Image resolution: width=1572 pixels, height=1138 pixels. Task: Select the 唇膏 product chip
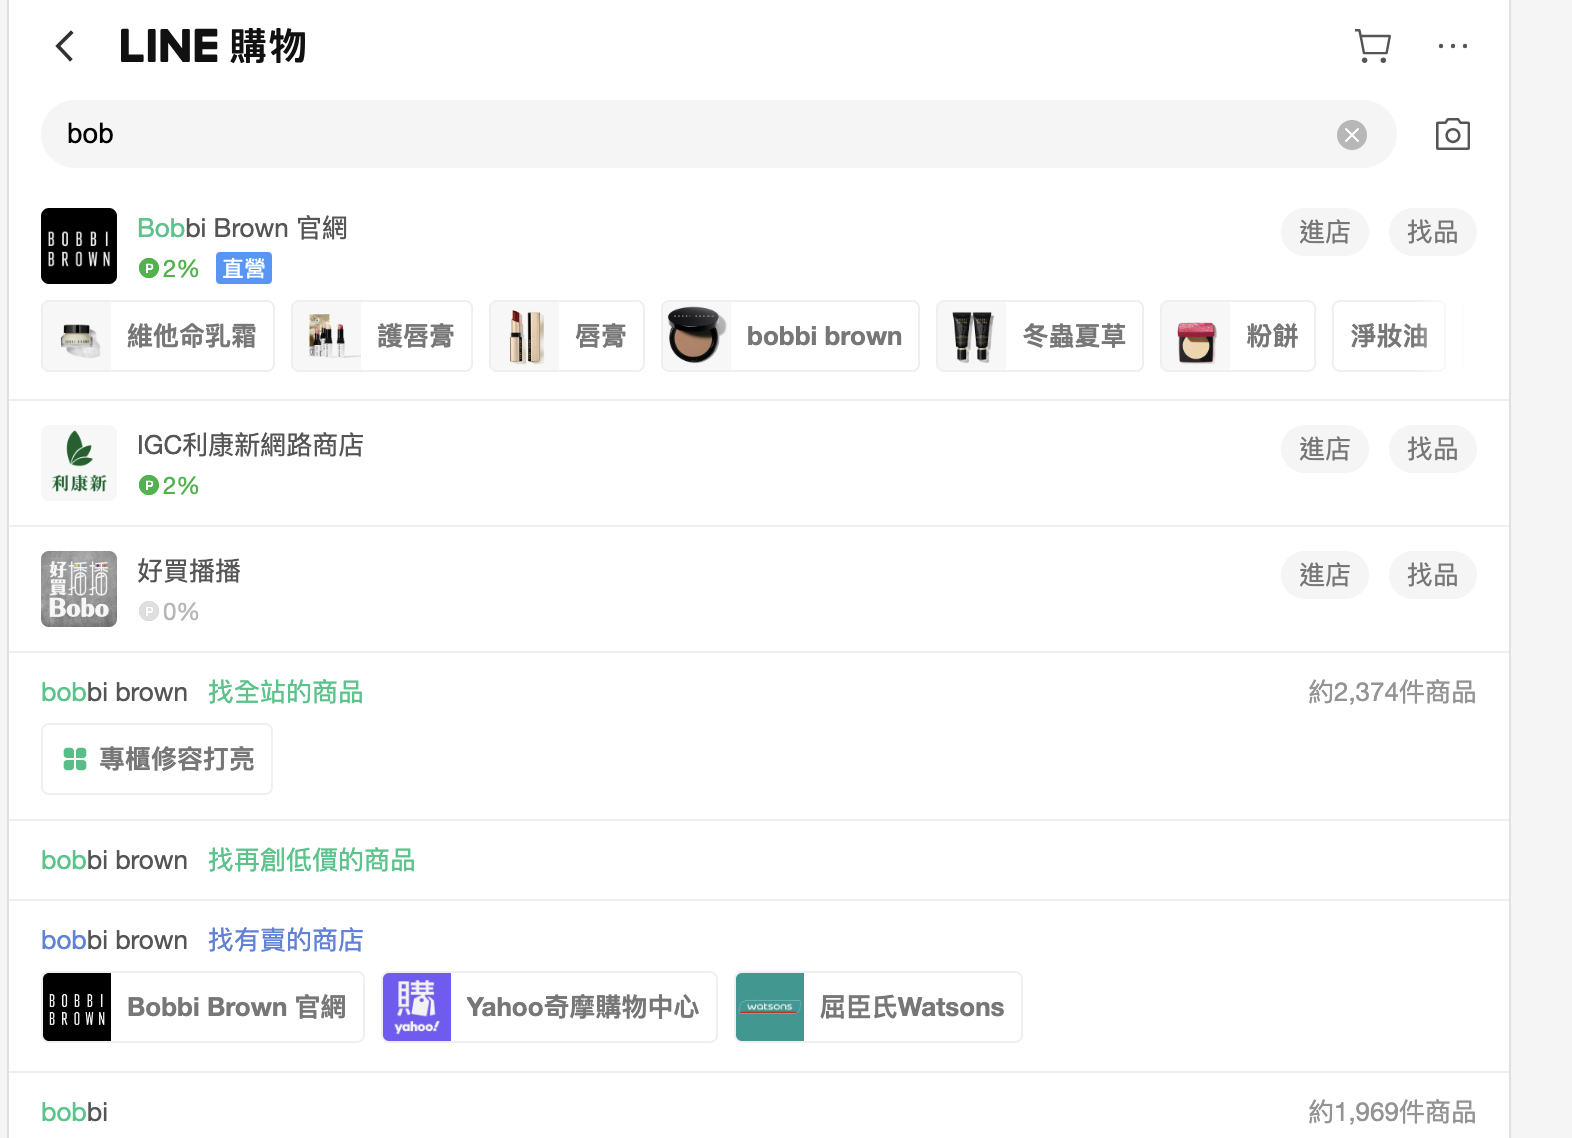click(567, 336)
